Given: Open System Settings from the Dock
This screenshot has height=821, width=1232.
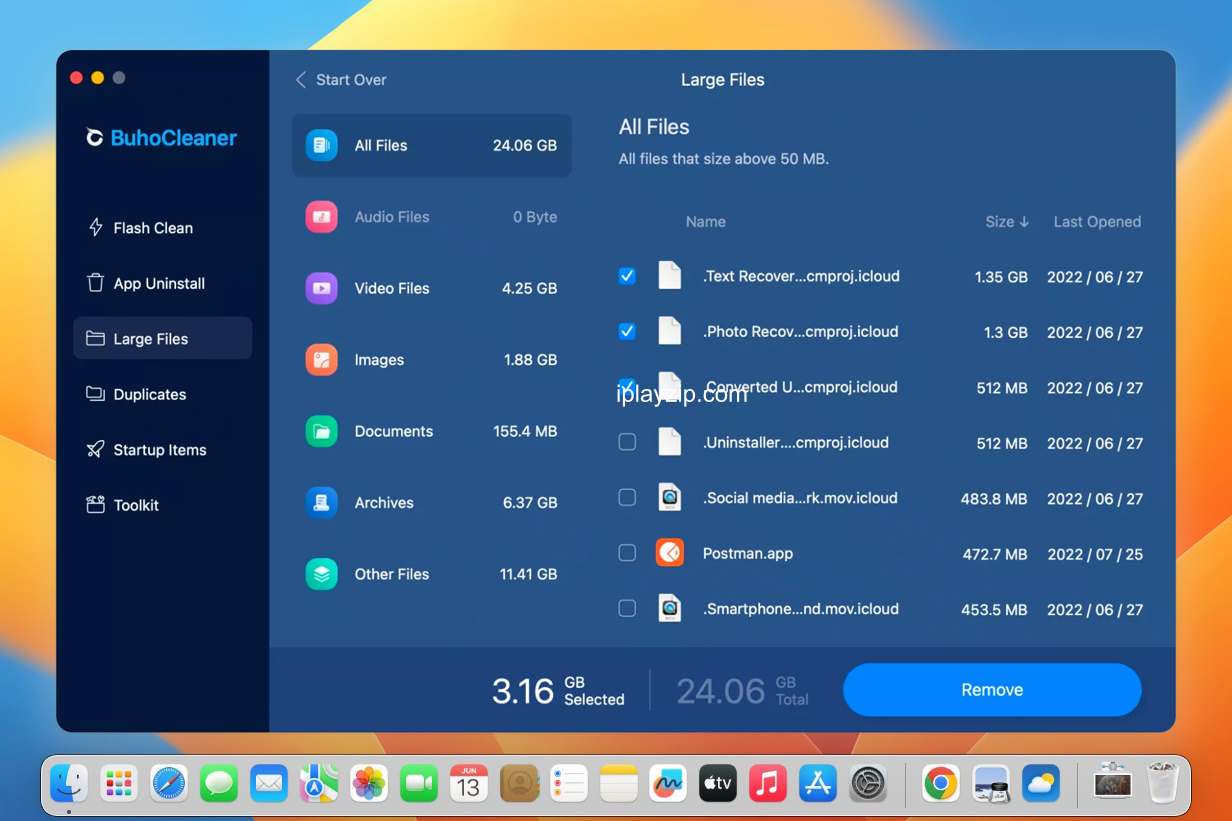Looking at the screenshot, I should coord(868,784).
